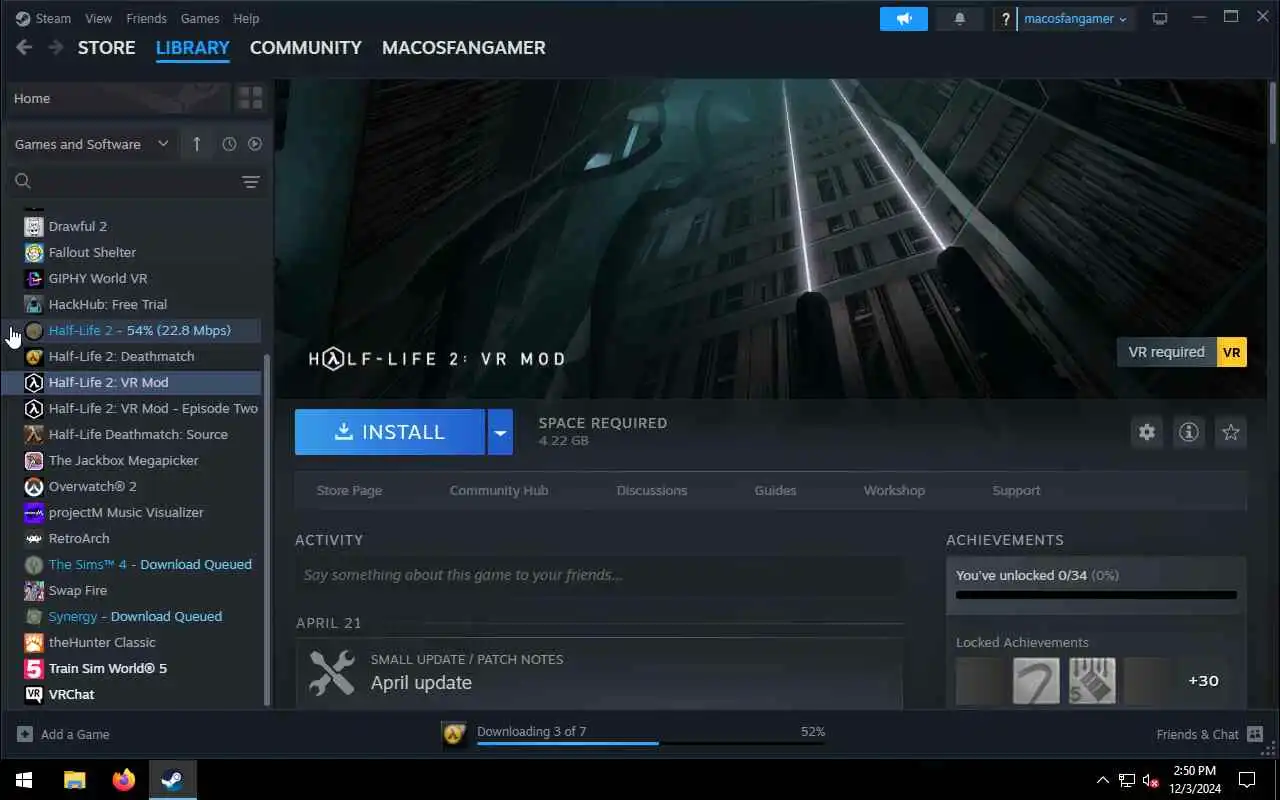Open the Windows notification center icon
Image resolution: width=1280 pixels, height=800 pixels.
point(1247,779)
